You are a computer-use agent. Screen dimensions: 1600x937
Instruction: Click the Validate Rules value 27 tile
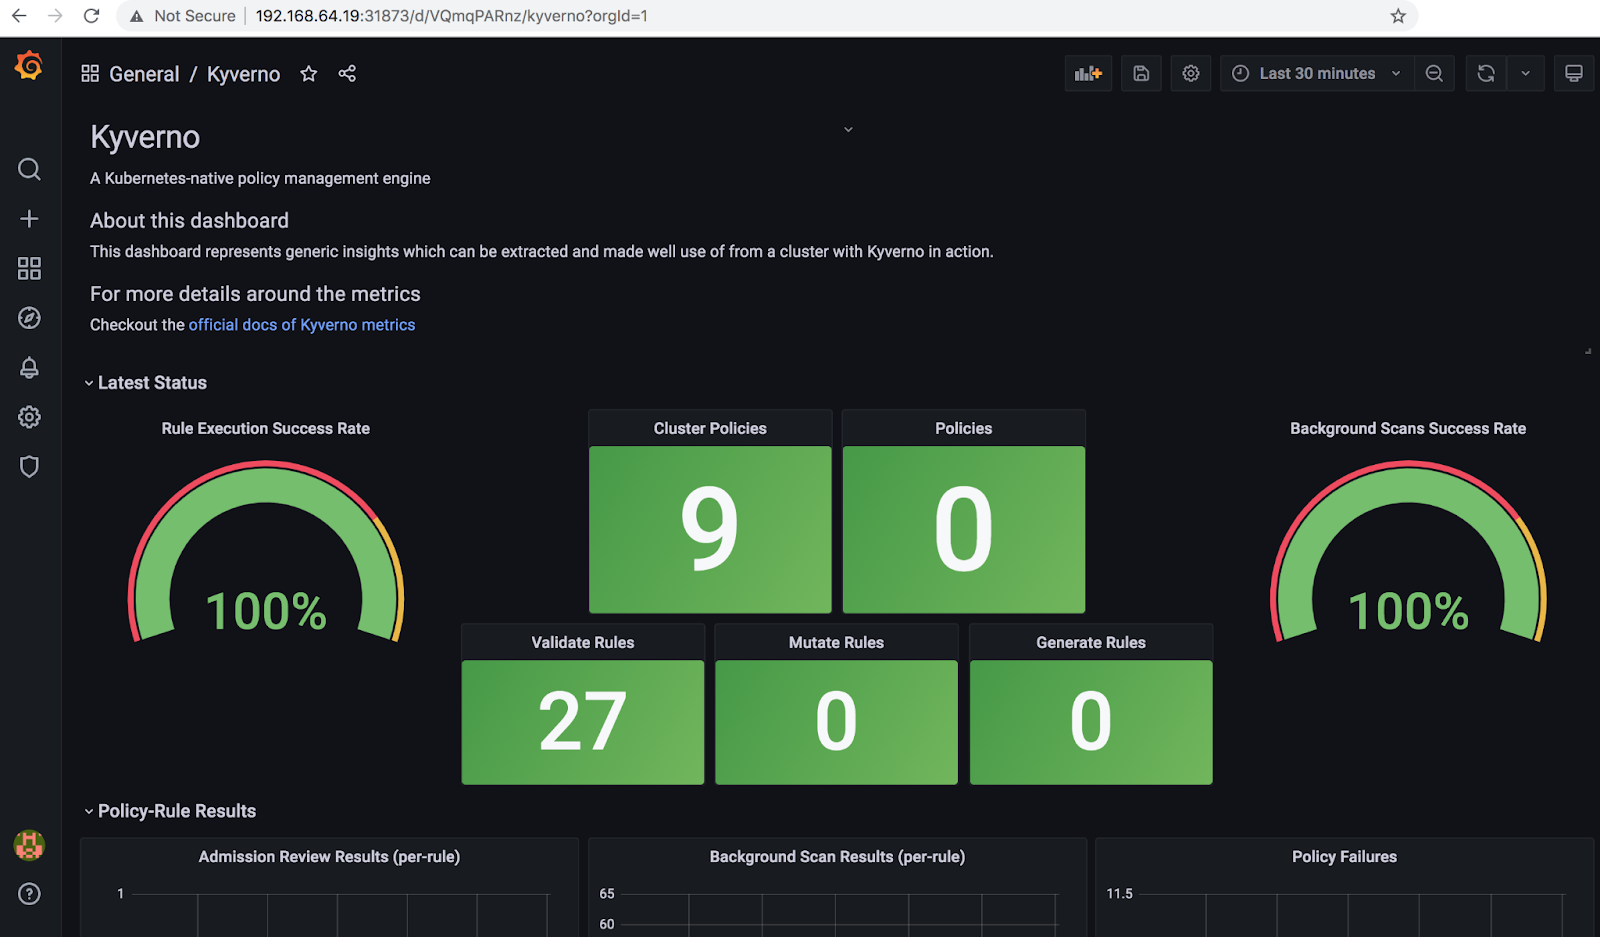click(583, 722)
